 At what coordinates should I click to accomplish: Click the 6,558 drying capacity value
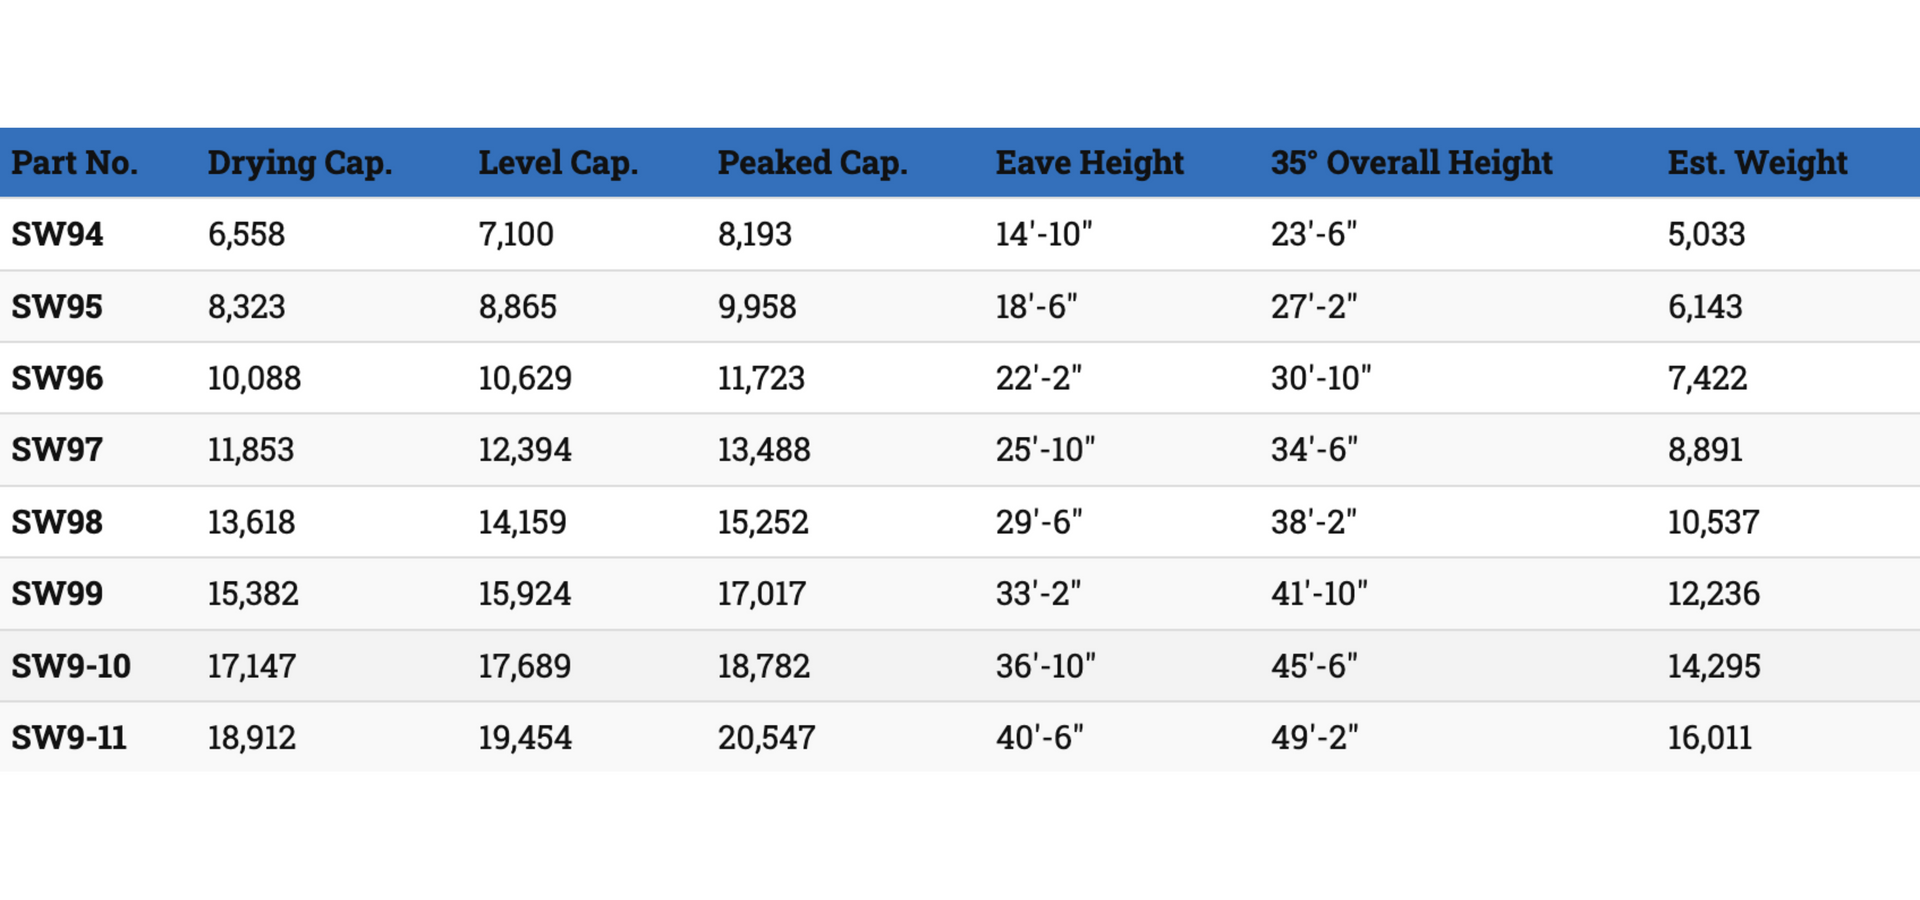pos(246,234)
